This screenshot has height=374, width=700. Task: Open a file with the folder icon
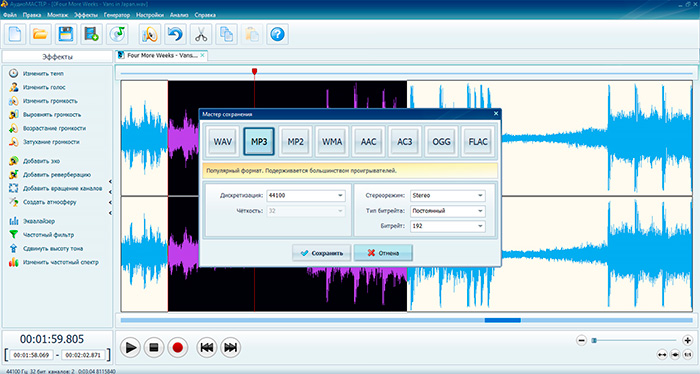coord(40,34)
